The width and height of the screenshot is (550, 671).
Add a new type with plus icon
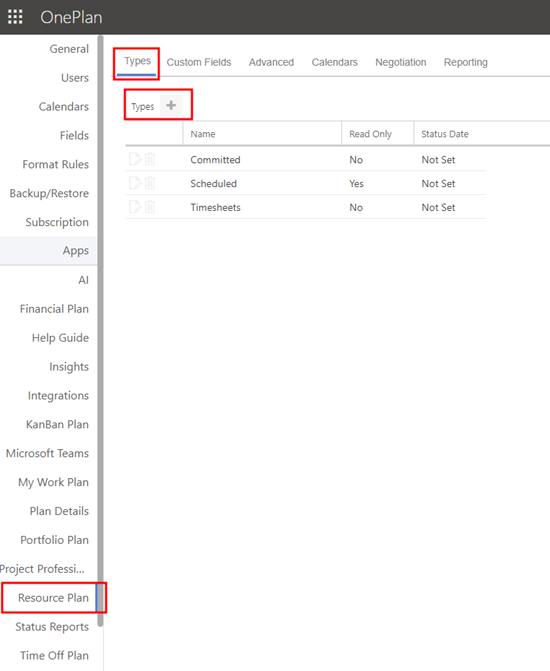point(171,105)
